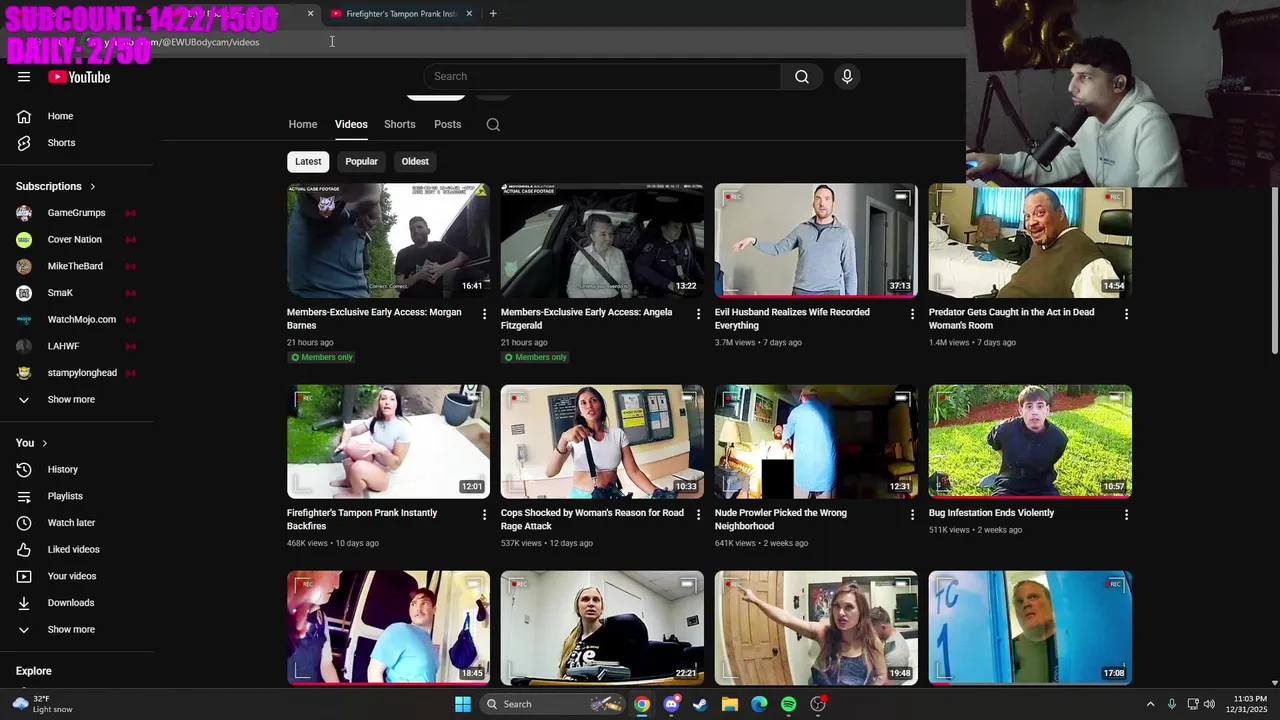Open Predator Gets Caught video thumbnail
The width and height of the screenshot is (1280, 720).
click(x=1030, y=241)
